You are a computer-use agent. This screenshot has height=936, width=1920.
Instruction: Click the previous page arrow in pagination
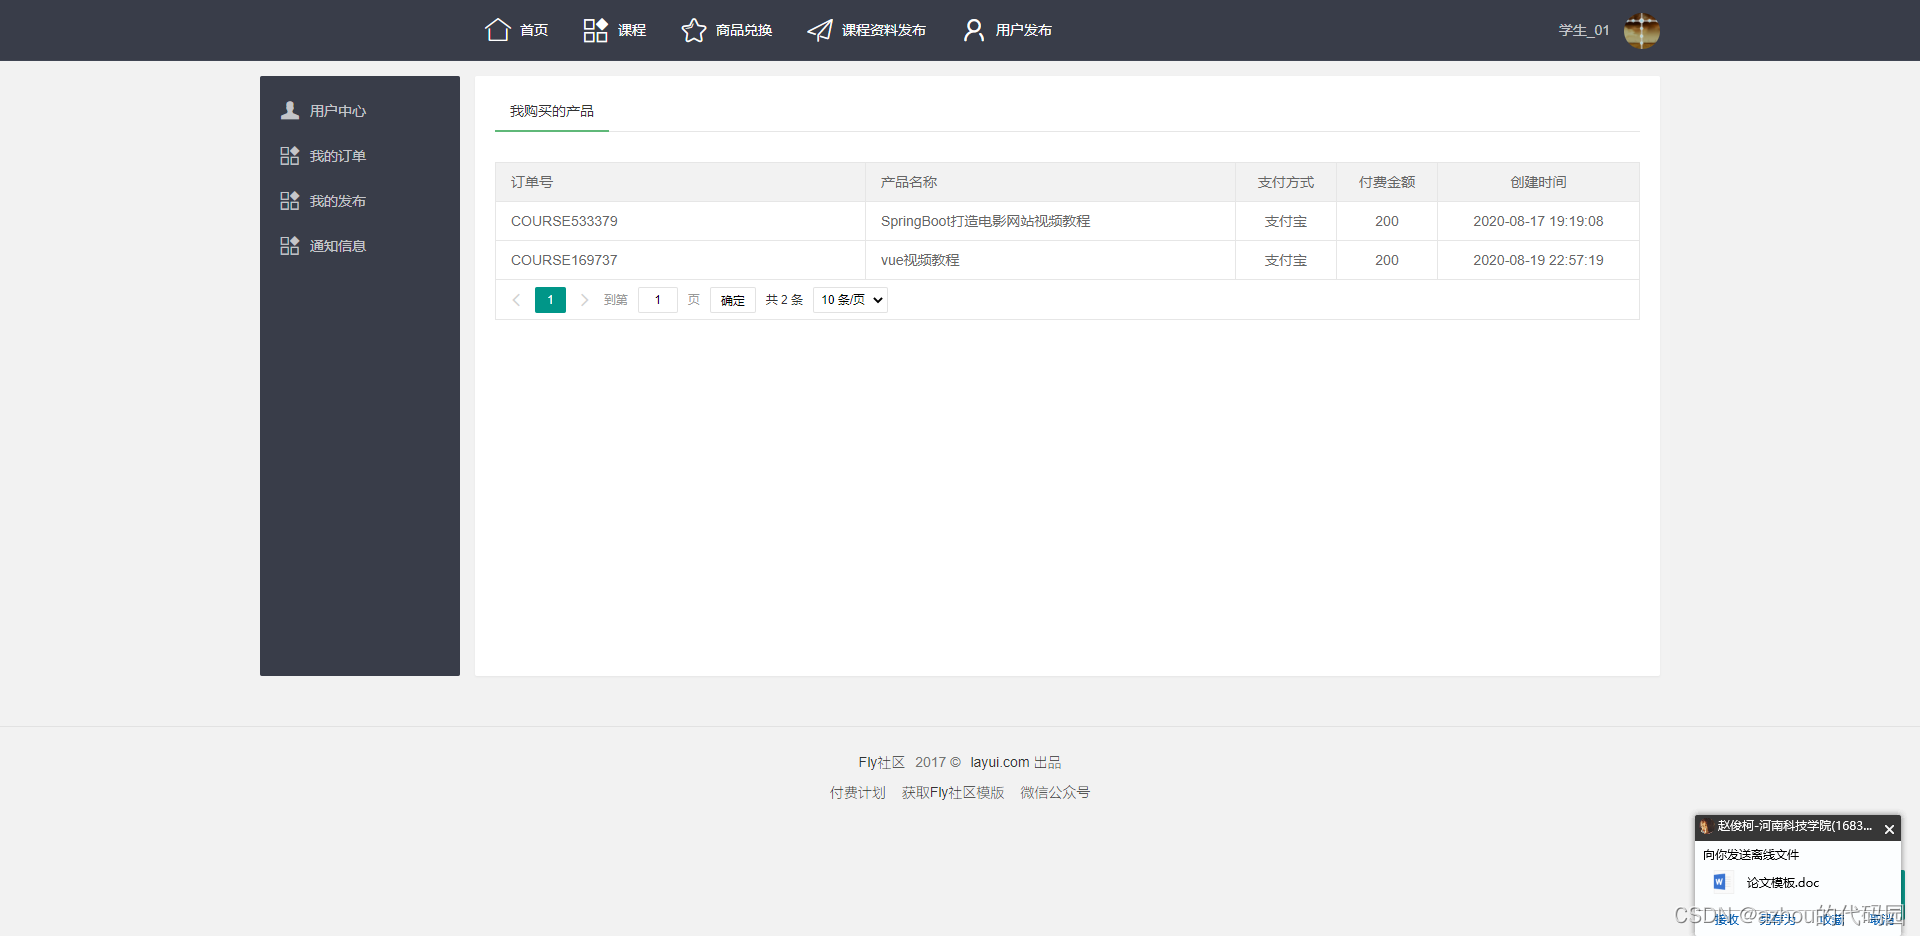click(516, 299)
